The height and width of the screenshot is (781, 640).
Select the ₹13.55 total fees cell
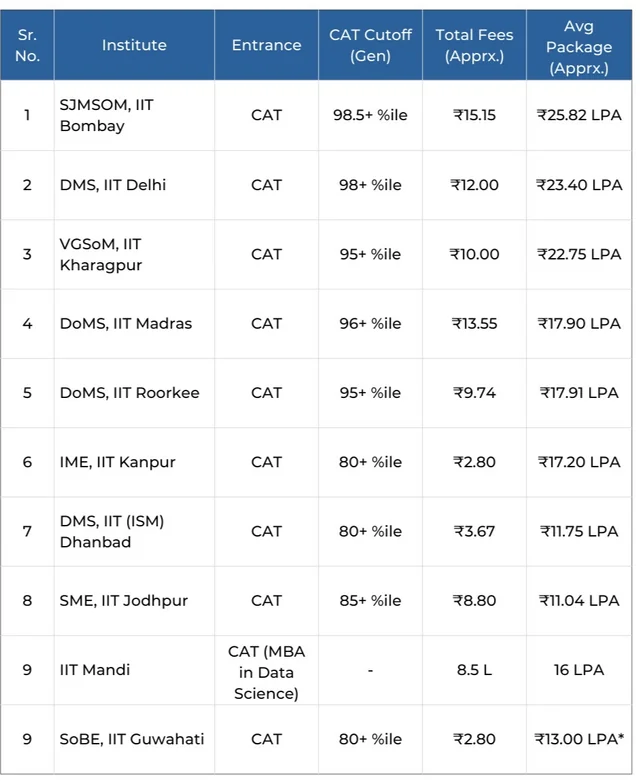474,323
